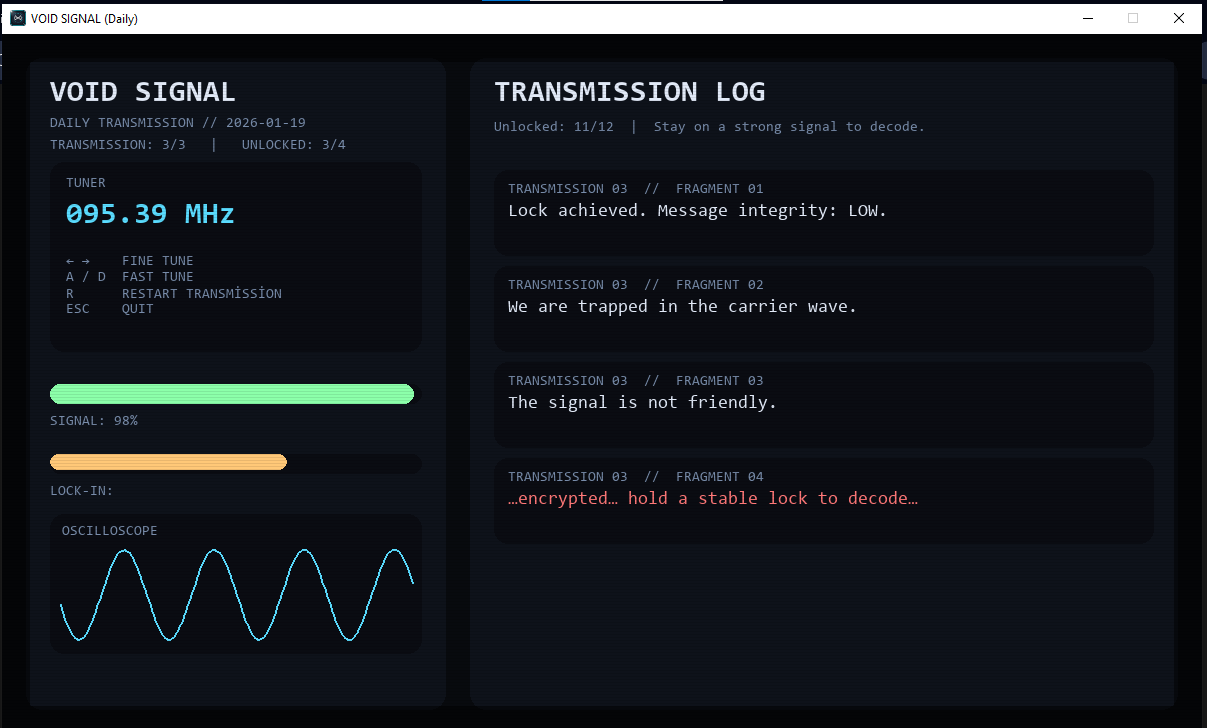This screenshot has height=728, width=1207.
Task: Click 'The signal is not friendly.' text
Action: coord(643,403)
